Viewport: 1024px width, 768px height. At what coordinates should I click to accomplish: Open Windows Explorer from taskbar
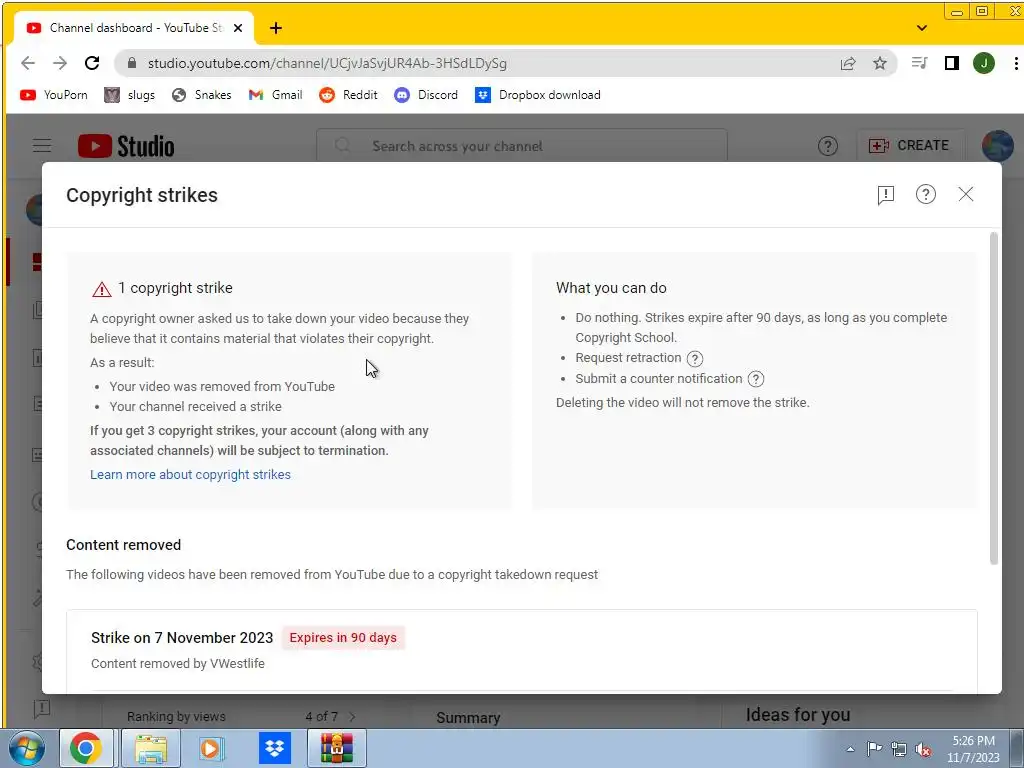(x=151, y=748)
